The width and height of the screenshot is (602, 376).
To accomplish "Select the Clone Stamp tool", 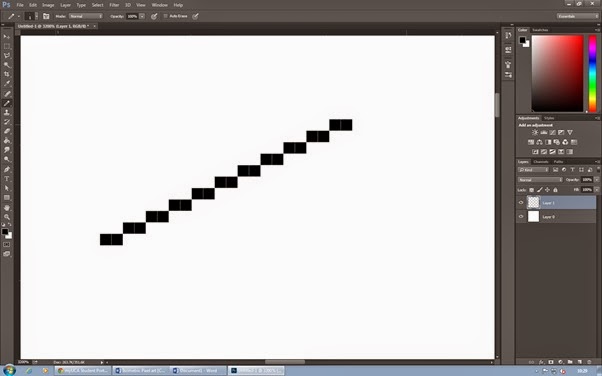I will [7, 113].
